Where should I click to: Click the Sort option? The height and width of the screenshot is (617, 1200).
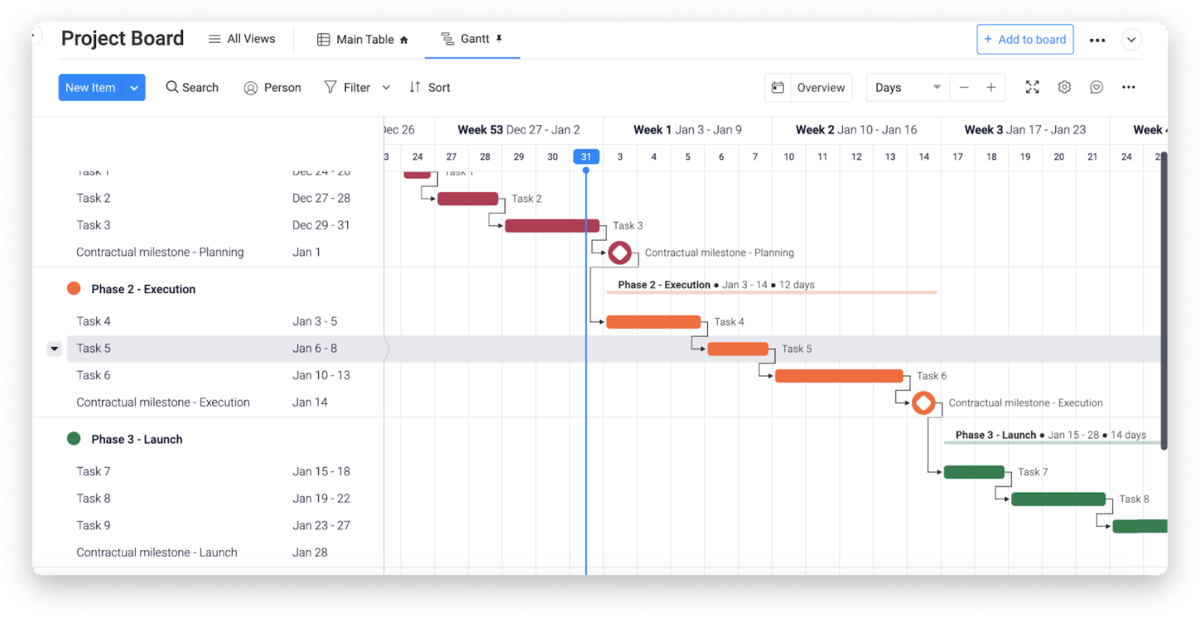coord(430,88)
